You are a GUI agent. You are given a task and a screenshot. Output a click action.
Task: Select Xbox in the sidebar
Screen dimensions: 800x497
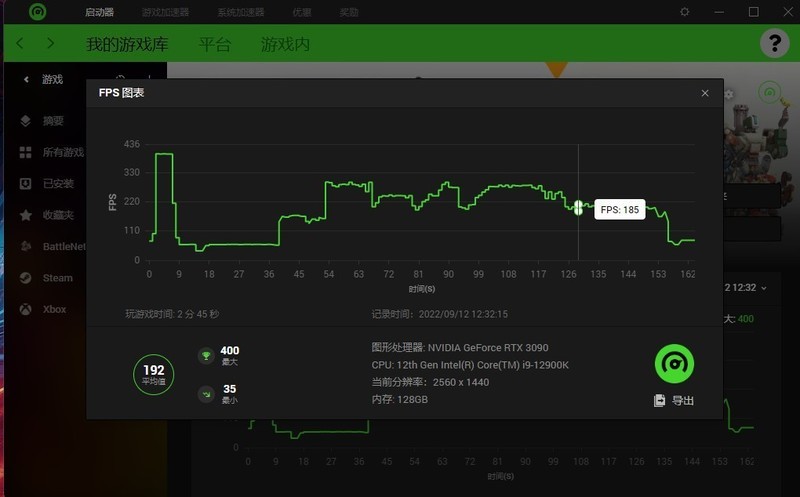55,309
